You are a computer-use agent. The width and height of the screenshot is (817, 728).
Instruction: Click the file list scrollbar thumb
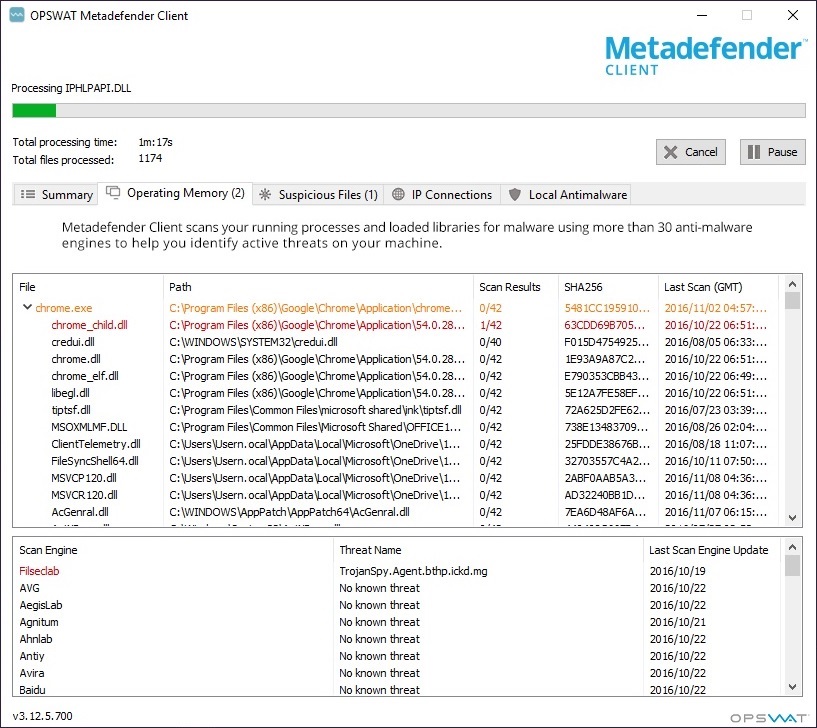pos(793,301)
